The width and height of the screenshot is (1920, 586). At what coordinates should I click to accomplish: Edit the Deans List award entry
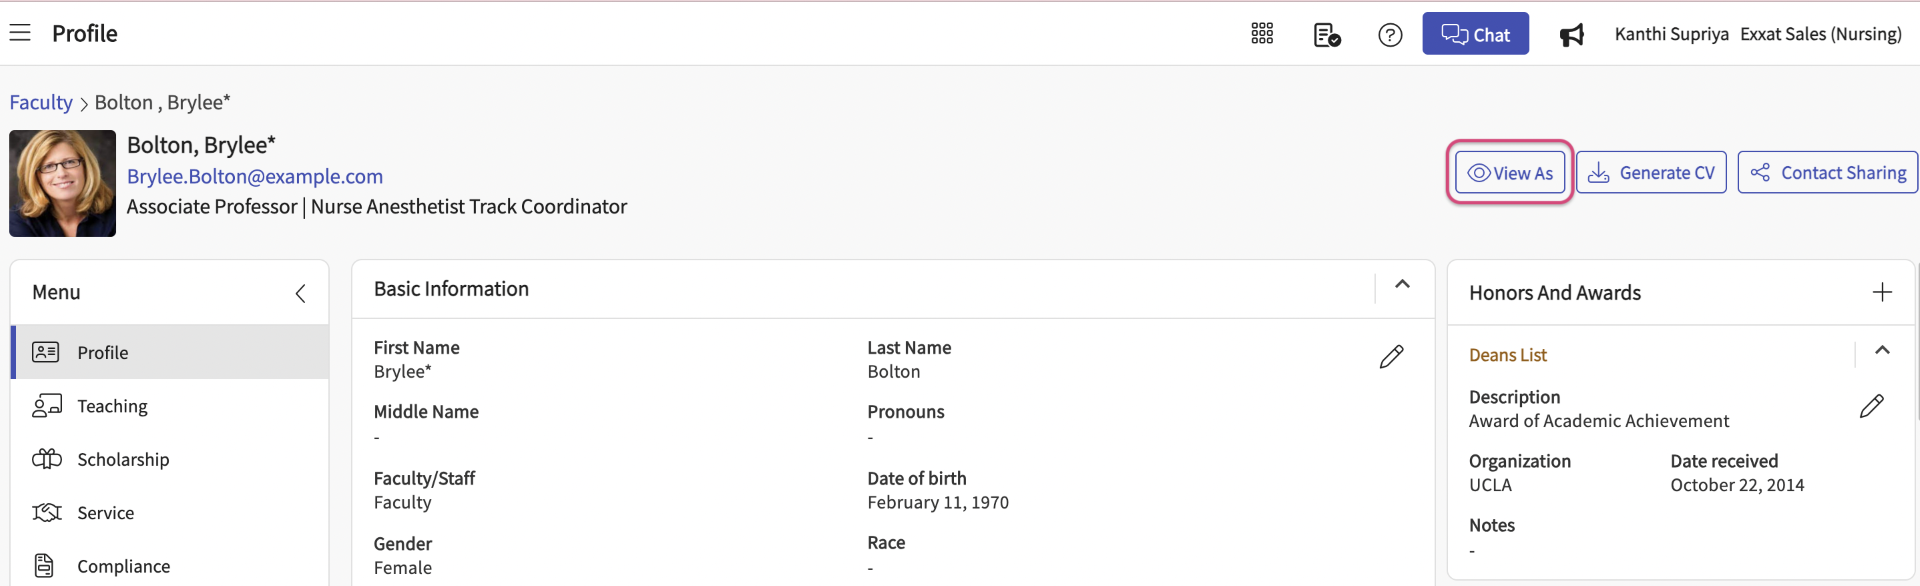[x=1871, y=406]
